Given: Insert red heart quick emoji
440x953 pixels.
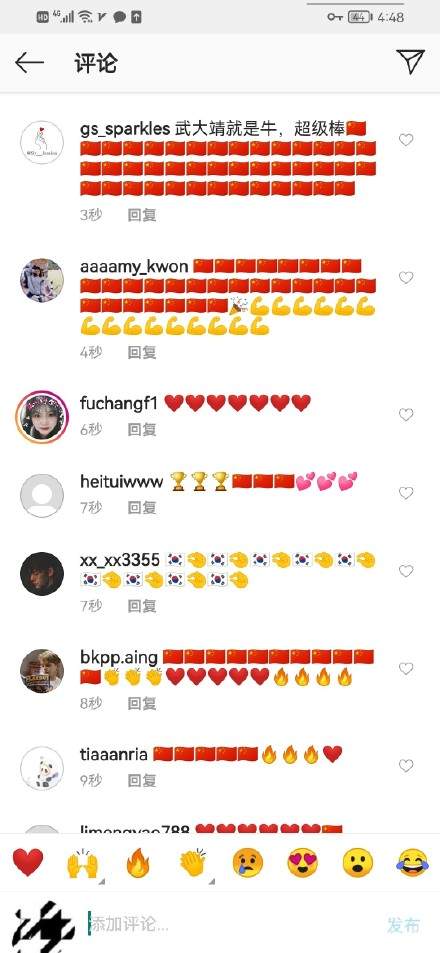Looking at the screenshot, I should coord(28,862).
